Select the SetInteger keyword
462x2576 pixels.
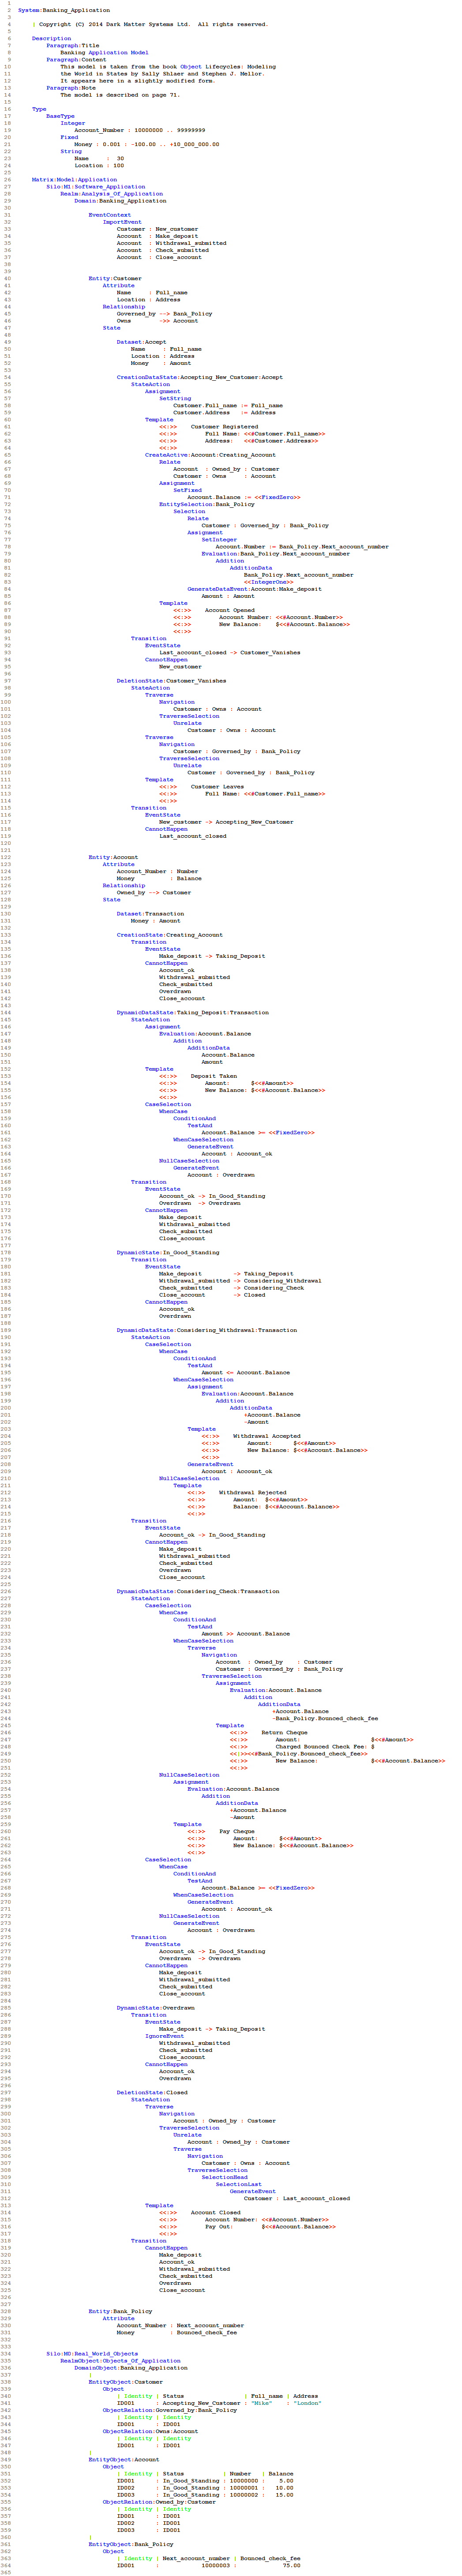[219, 540]
